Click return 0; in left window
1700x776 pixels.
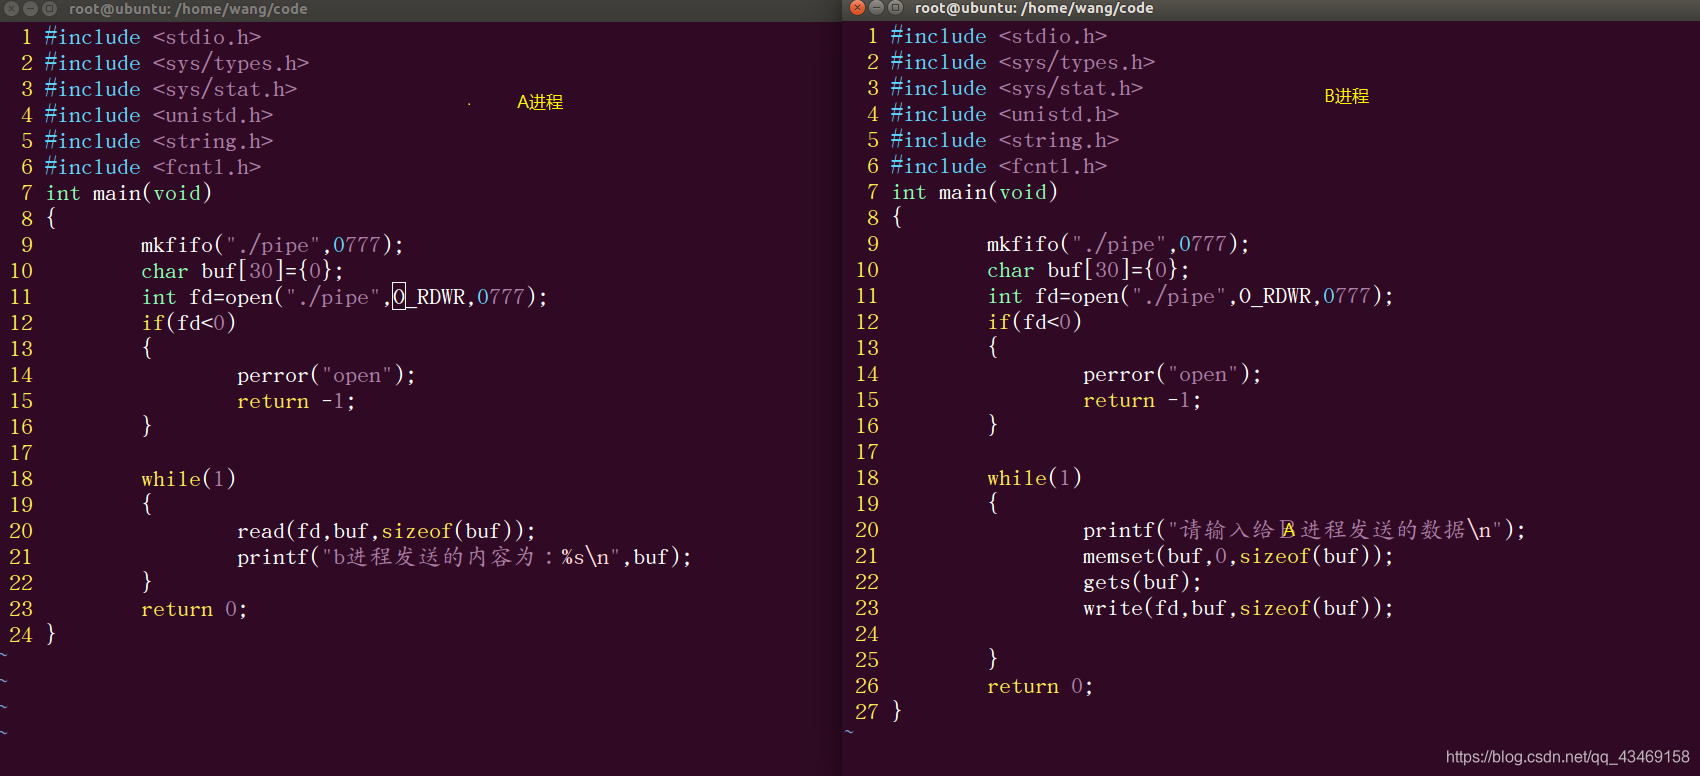click(195, 609)
